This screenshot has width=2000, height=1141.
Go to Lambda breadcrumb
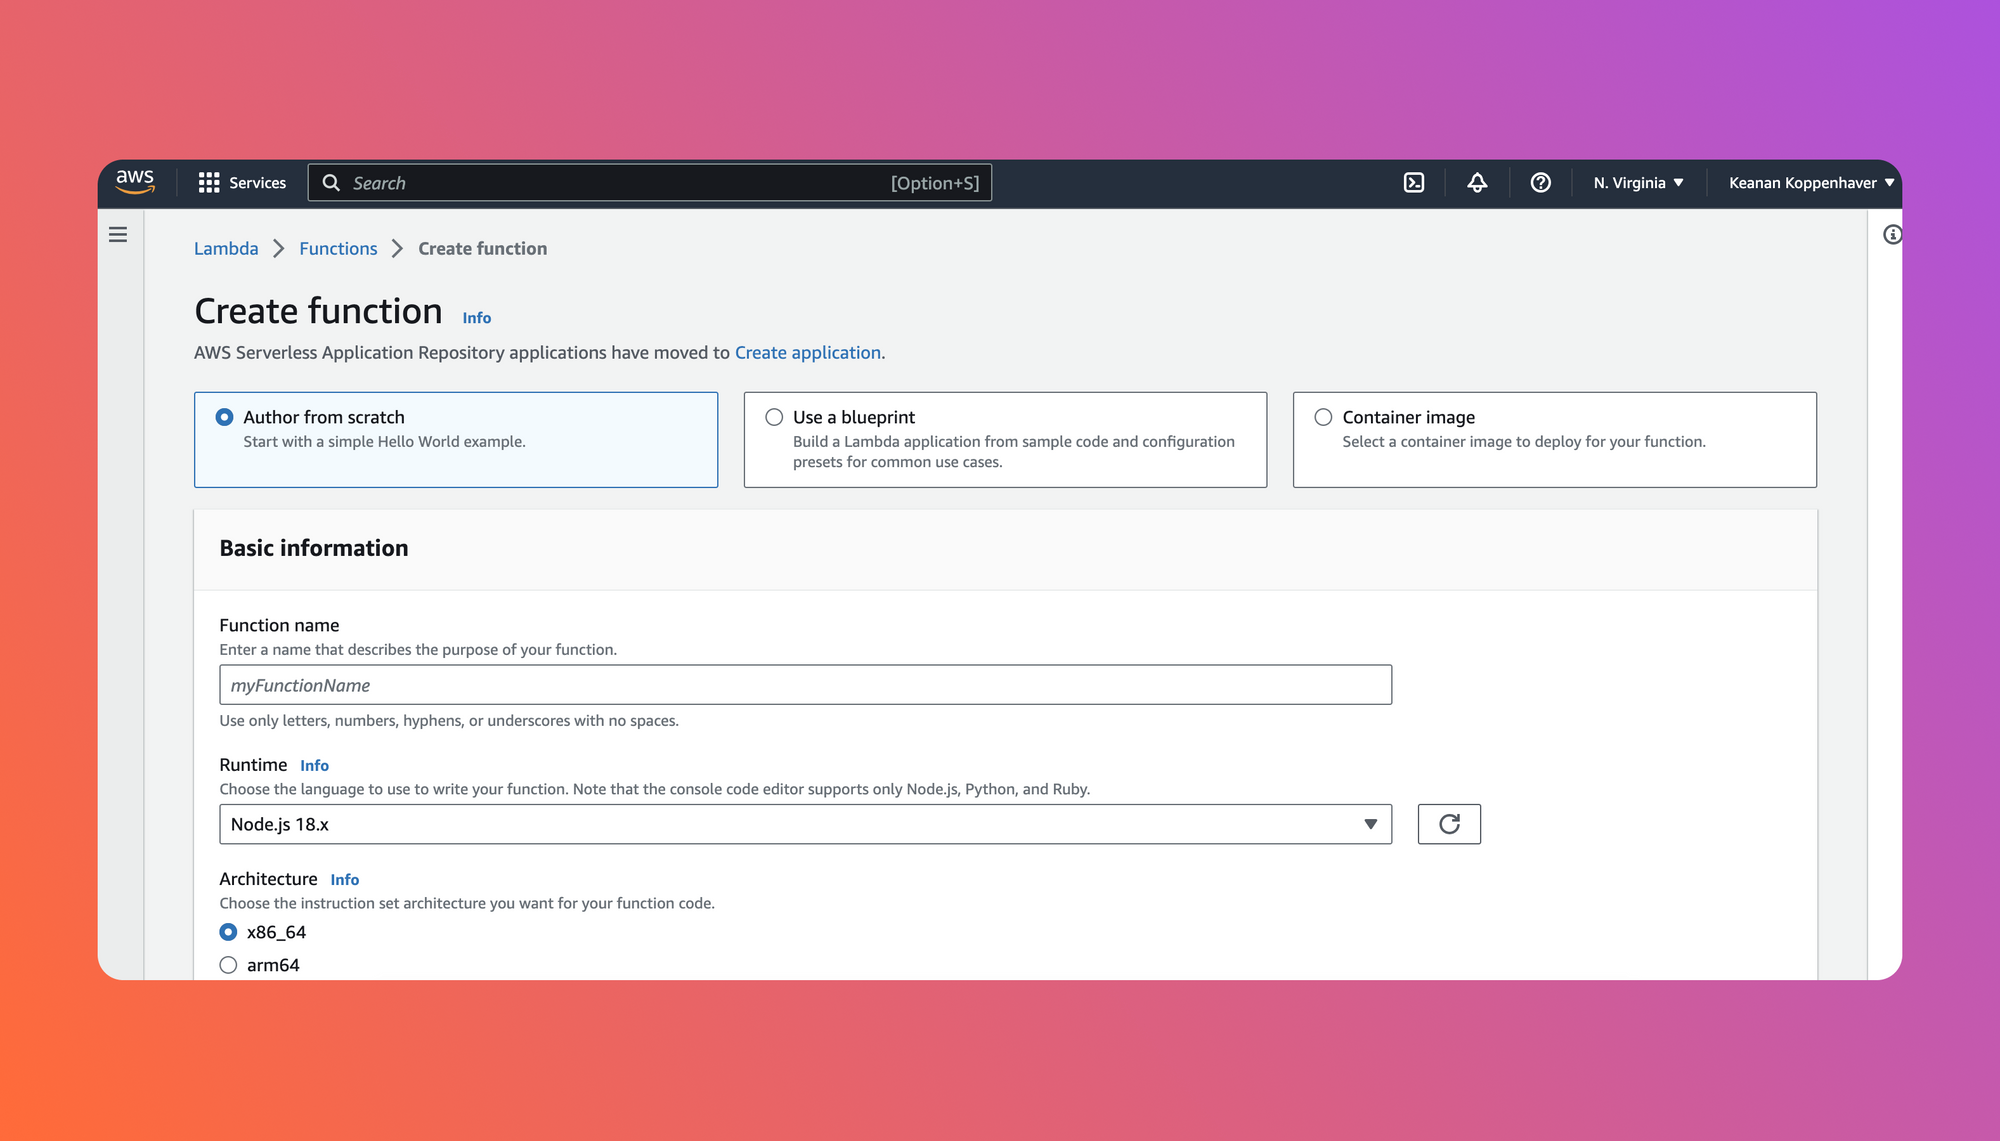[x=226, y=248]
